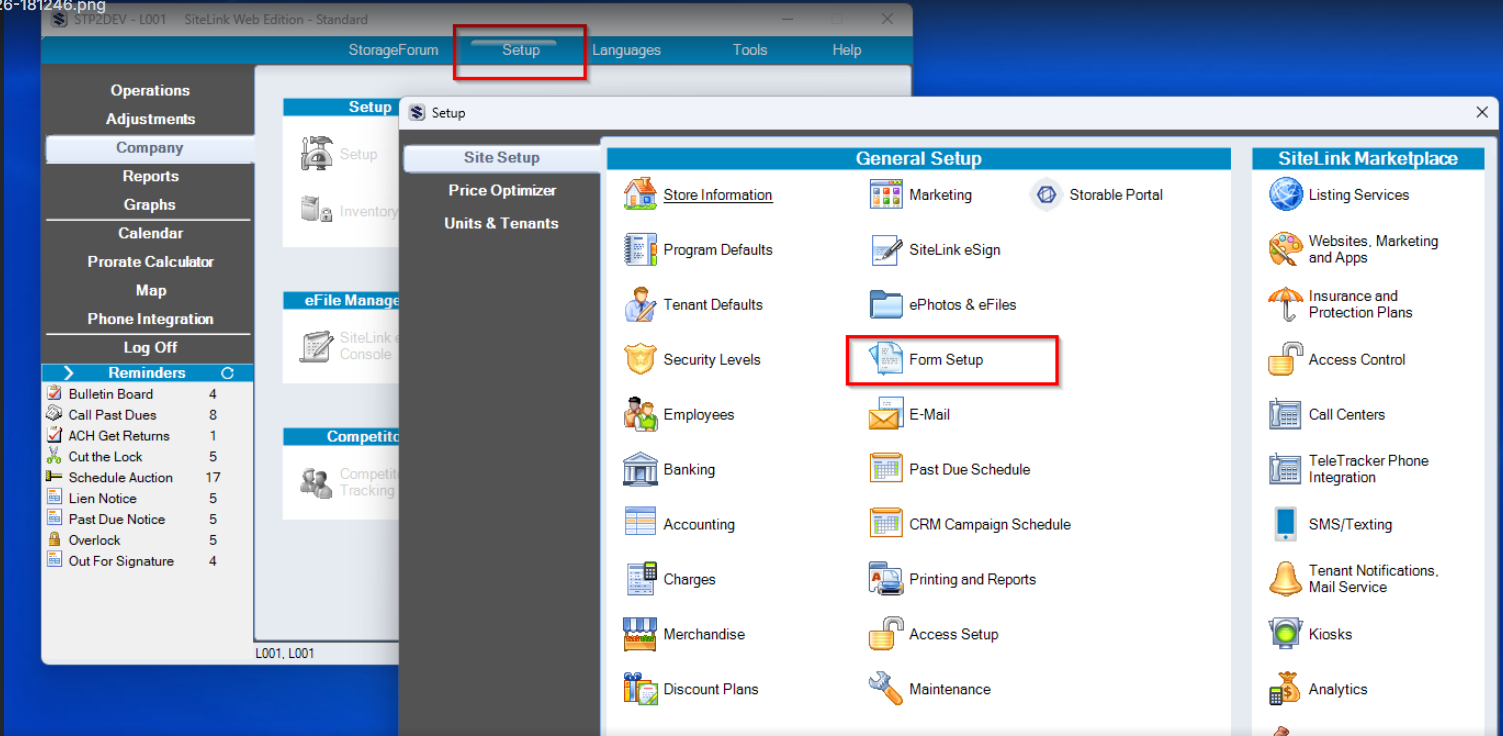This screenshot has height=736, width=1503.
Task: Open E-Mail envelope icon
Action: point(886,414)
